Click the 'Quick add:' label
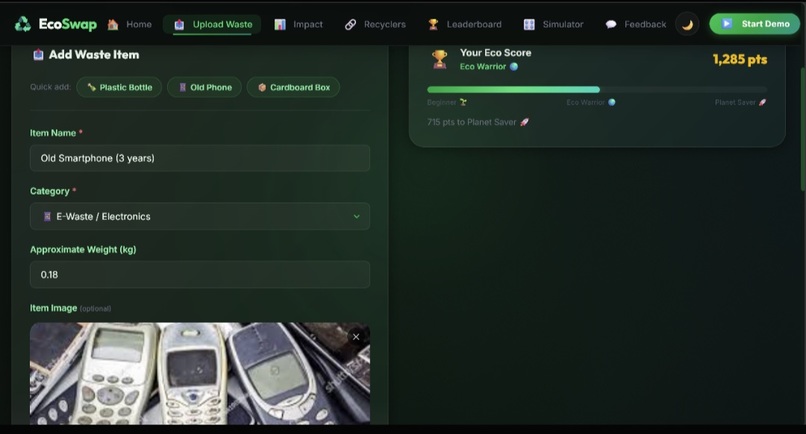Screen dimensions: 806x434 point(50,87)
